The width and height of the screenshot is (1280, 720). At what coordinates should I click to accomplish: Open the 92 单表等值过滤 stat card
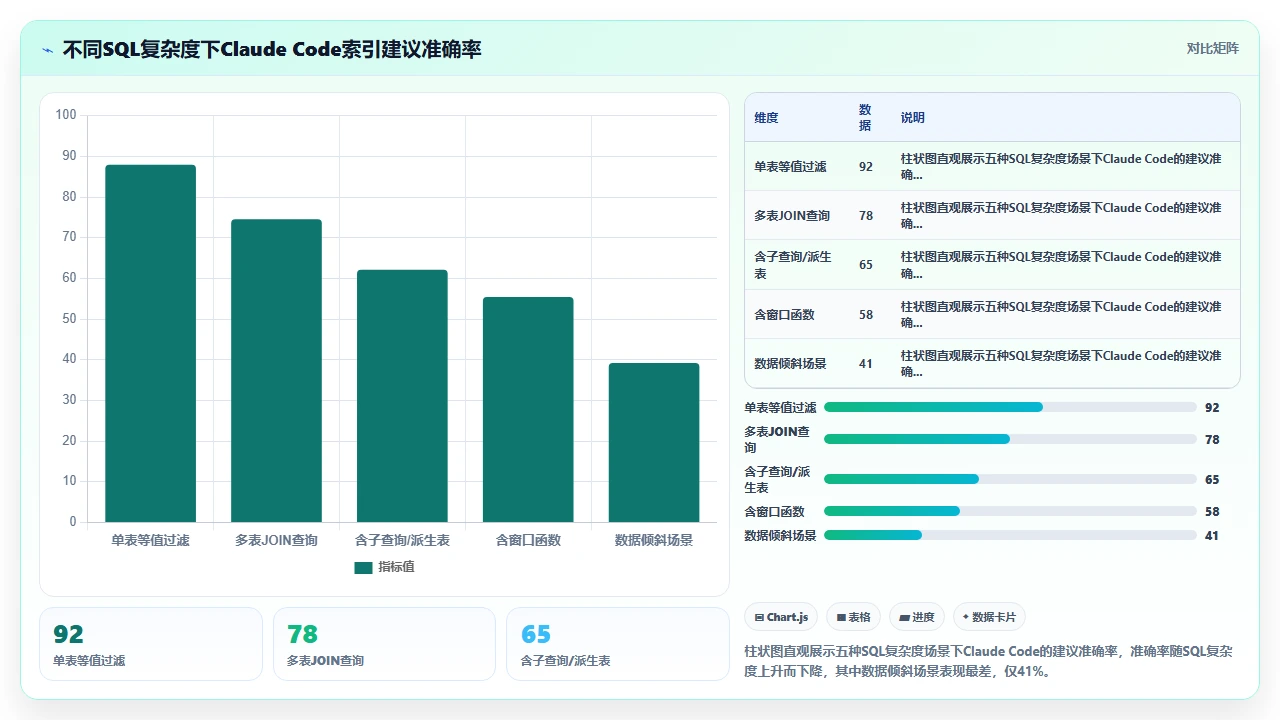tap(151, 644)
